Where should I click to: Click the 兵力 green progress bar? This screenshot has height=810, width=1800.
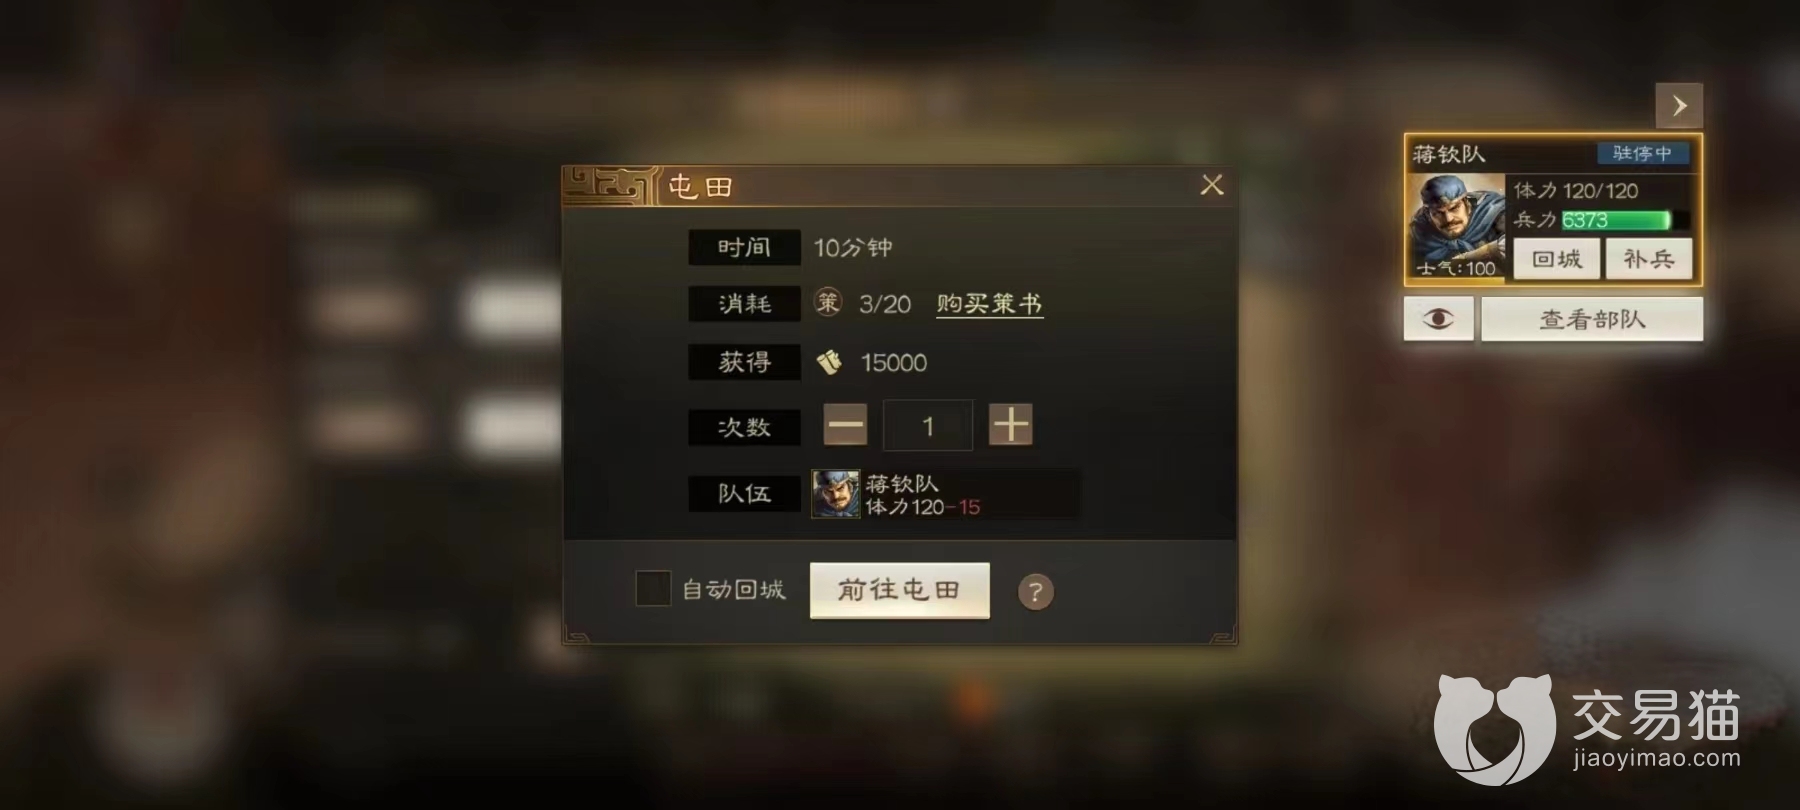click(x=1625, y=220)
